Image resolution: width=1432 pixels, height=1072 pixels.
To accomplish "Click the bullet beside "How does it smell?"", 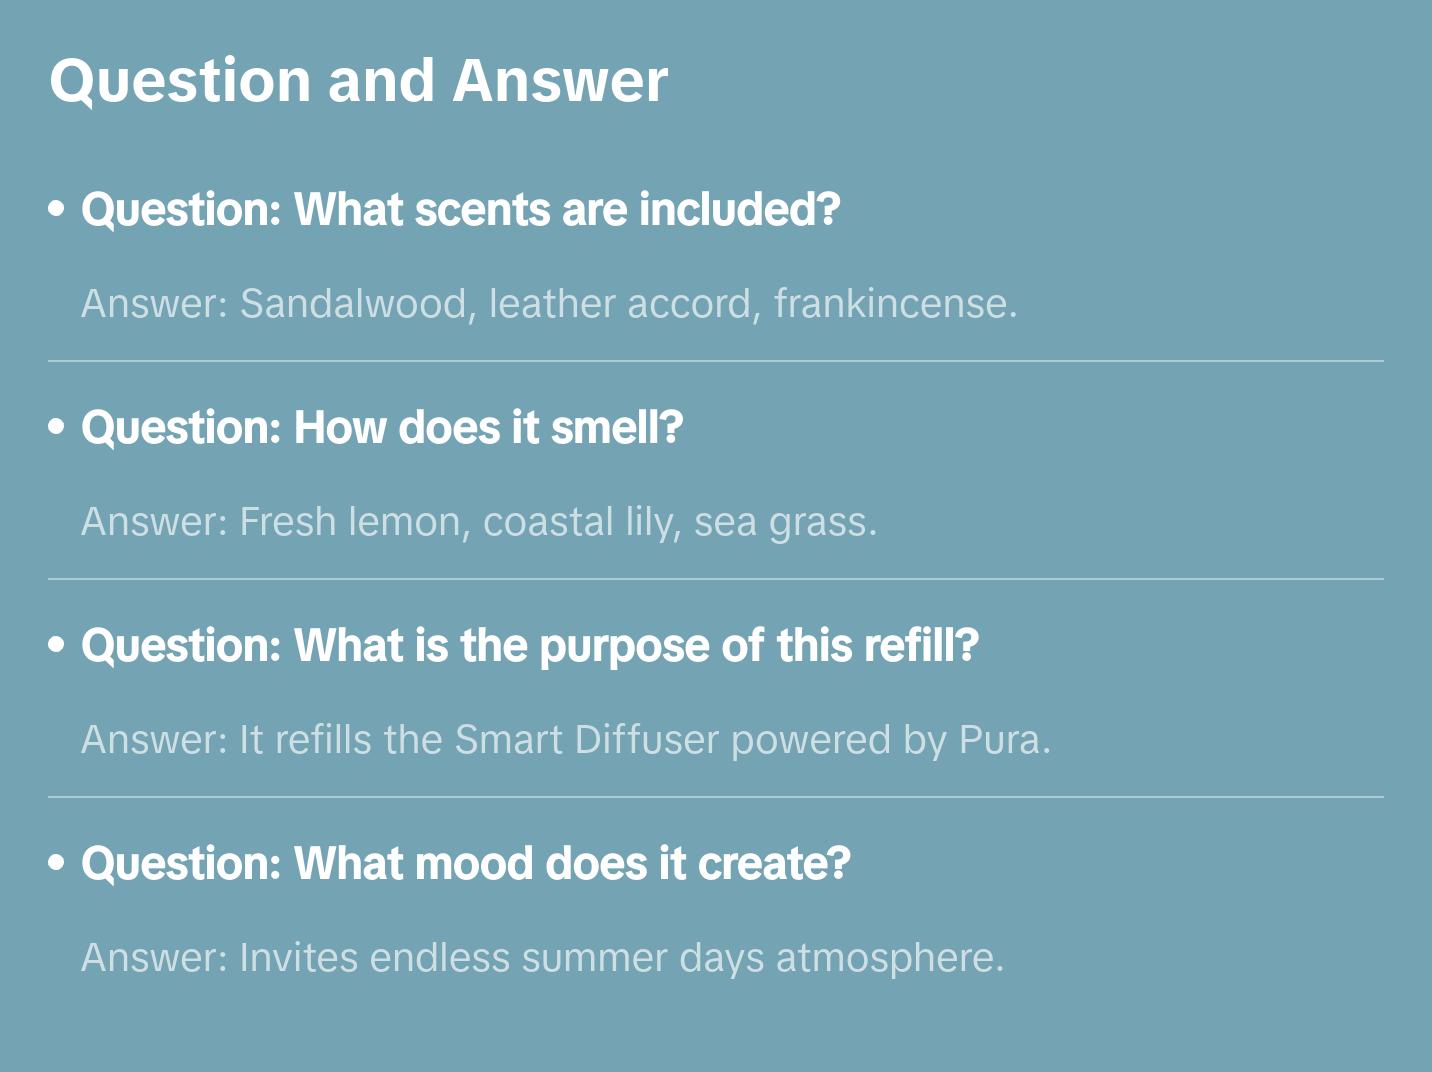I will (x=57, y=427).
